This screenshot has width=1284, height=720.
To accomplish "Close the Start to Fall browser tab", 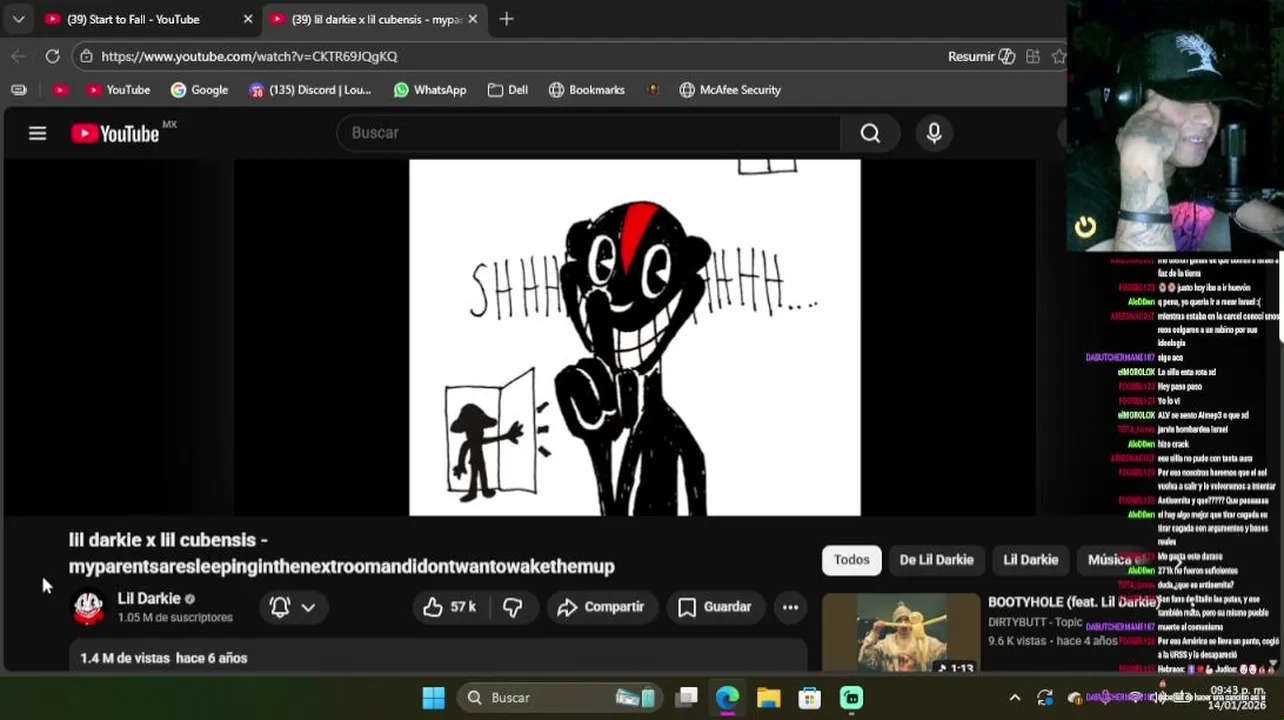I will (x=248, y=19).
